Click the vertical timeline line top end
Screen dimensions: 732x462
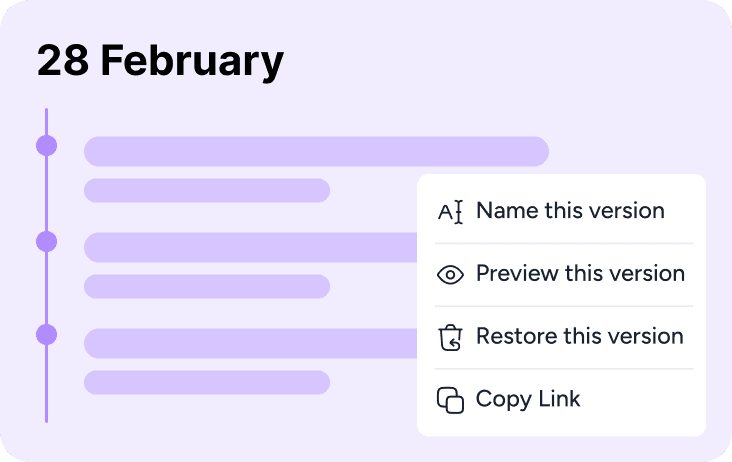tap(47, 111)
